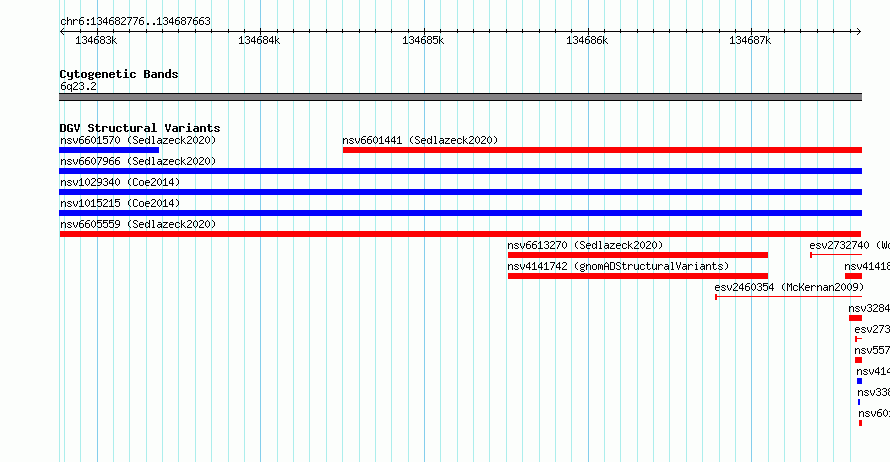Viewport: 890px width, 462px height.
Task: Select the blue nsv6607966 variant bar
Action: [460, 171]
